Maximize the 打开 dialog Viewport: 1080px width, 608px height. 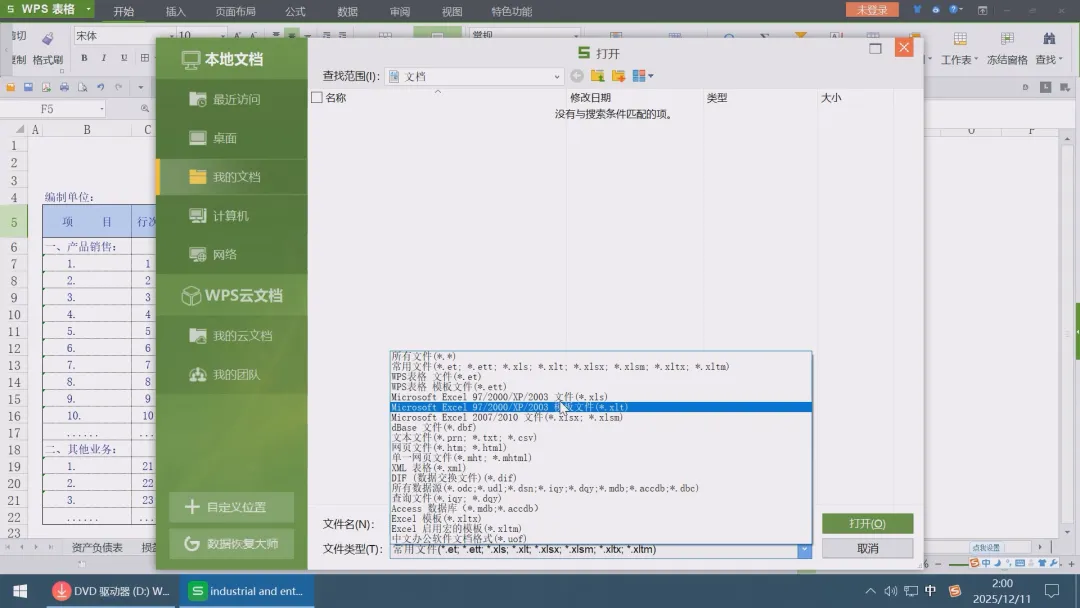(x=875, y=48)
